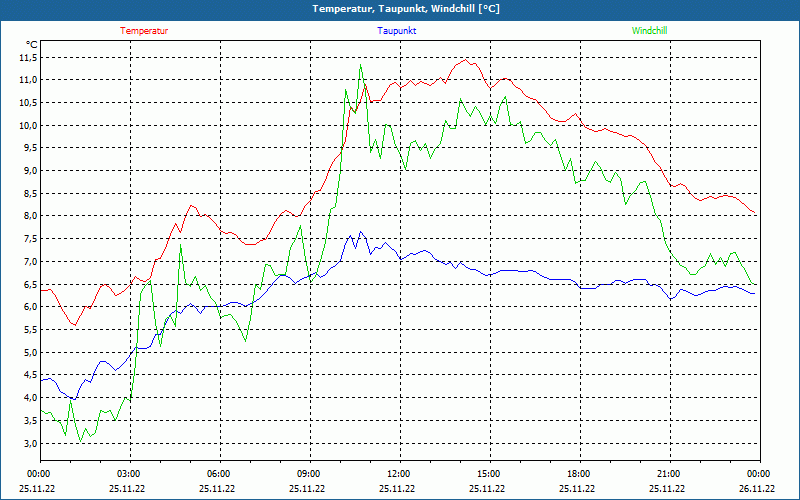Click the 7,5 y-axis value
The image size is (800, 500).
tap(30, 239)
